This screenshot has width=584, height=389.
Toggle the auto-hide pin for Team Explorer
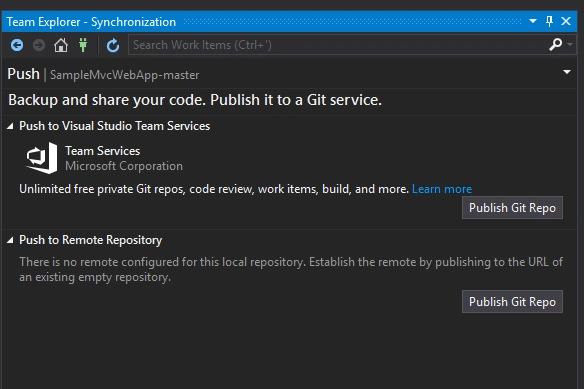[x=549, y=21]
